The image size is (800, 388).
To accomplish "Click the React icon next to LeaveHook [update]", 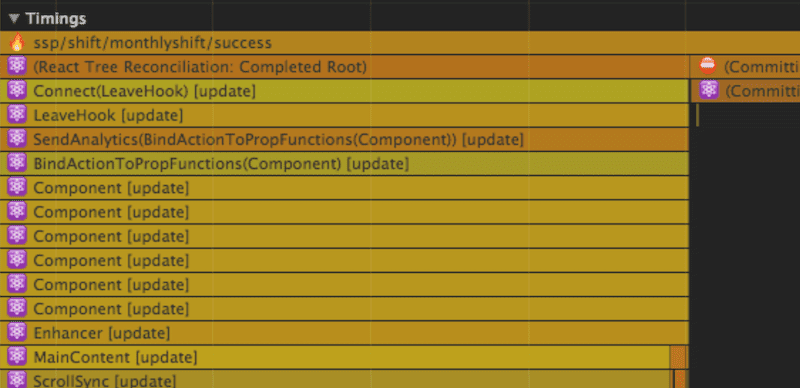I will (17, 115).
